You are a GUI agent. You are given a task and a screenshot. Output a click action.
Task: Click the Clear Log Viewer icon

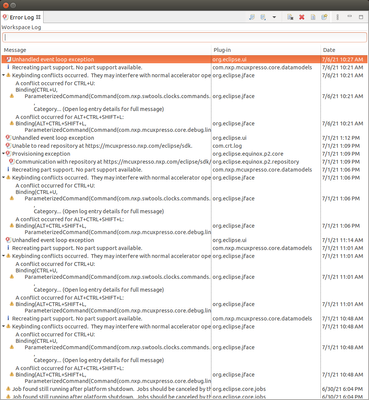tap(290, 17)
